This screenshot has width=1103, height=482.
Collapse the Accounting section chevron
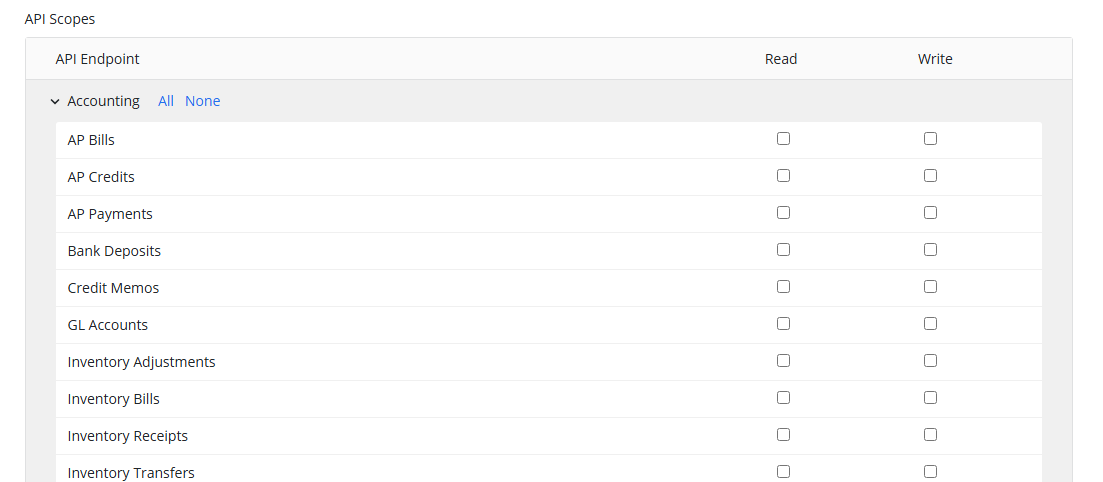pyautogui.click(x=54, y=101)
